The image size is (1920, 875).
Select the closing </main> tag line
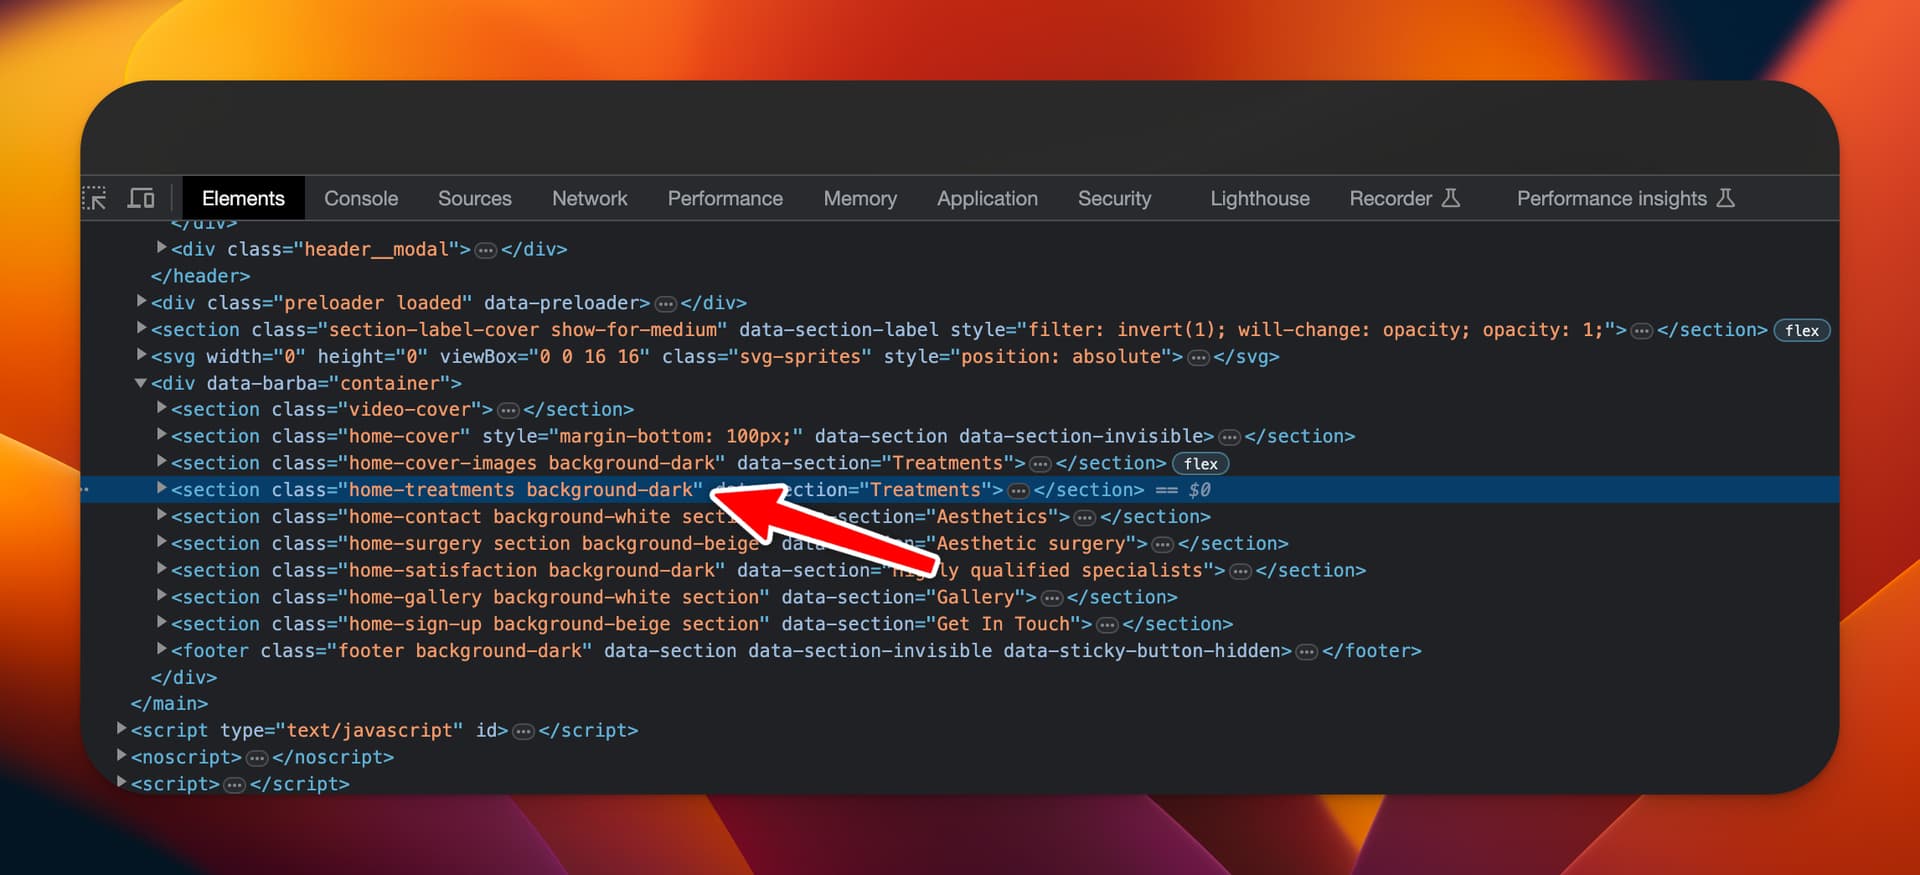click(x=169, y=704)
